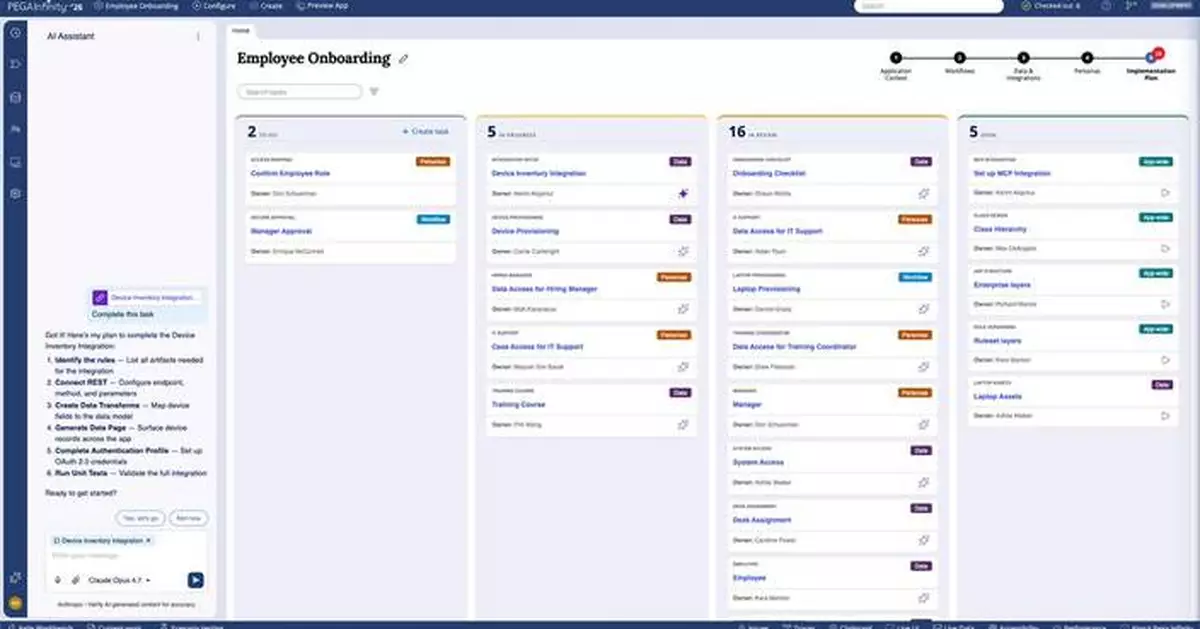Open Confirm Employee Role task link
Viewport: 1200px width, 629px height.
pyautogui.click(x=290, y=173)
